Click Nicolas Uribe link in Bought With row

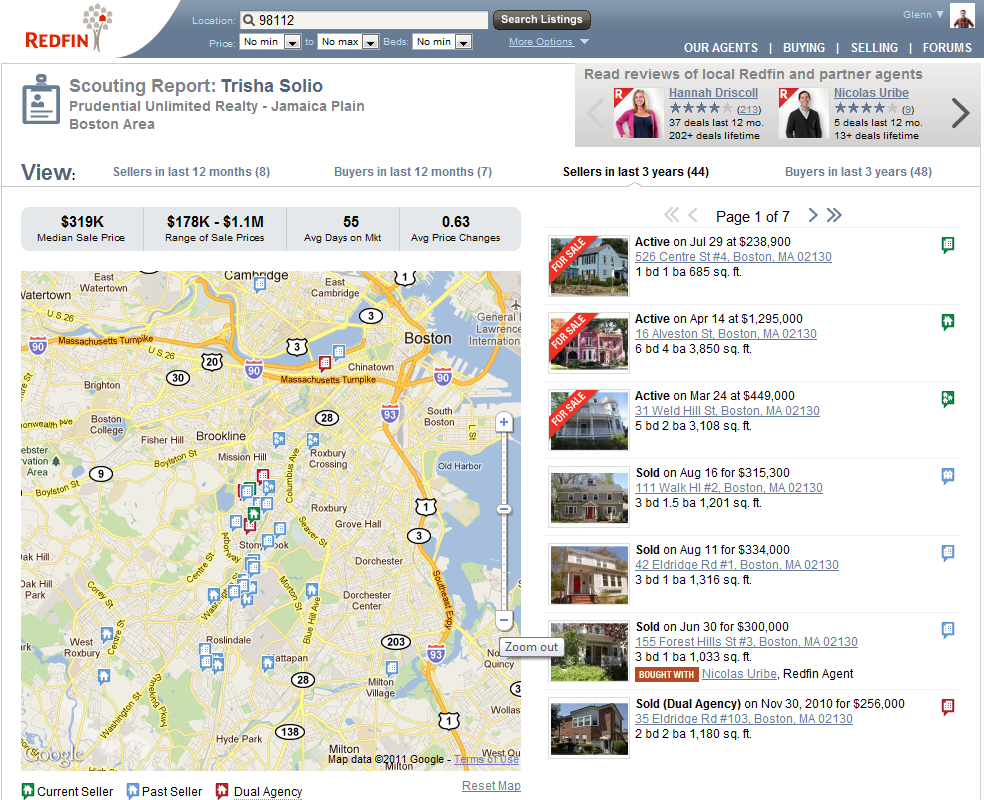coord(739,674)
